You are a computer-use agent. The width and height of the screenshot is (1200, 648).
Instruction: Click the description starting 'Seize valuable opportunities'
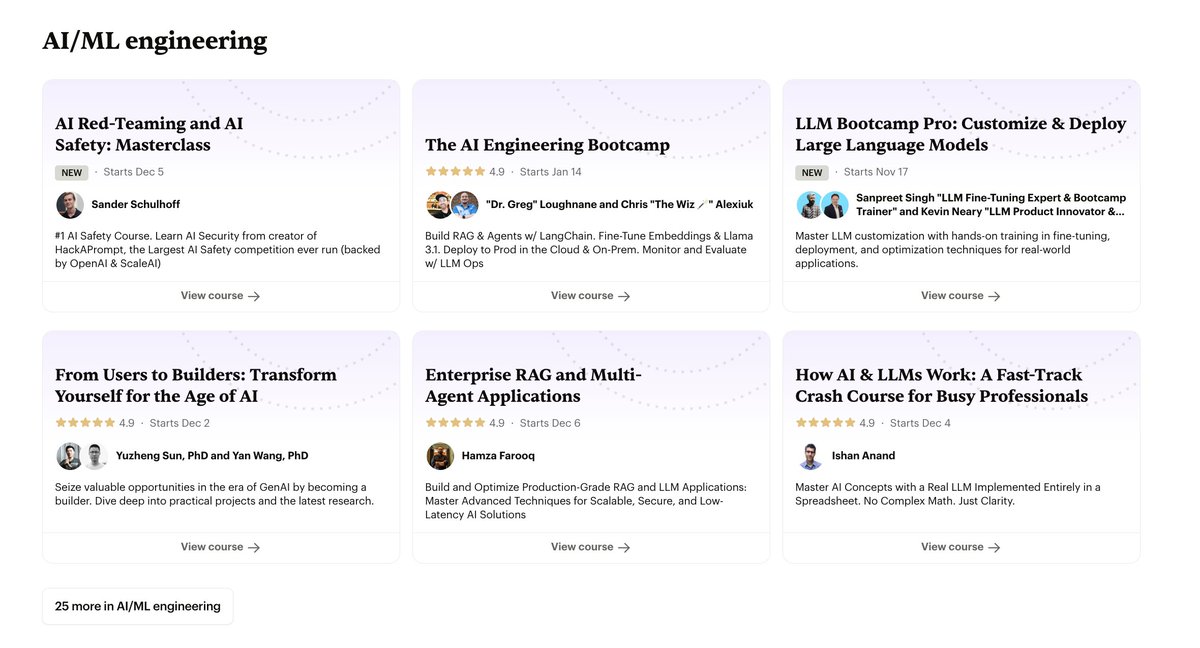click(214, 494)
